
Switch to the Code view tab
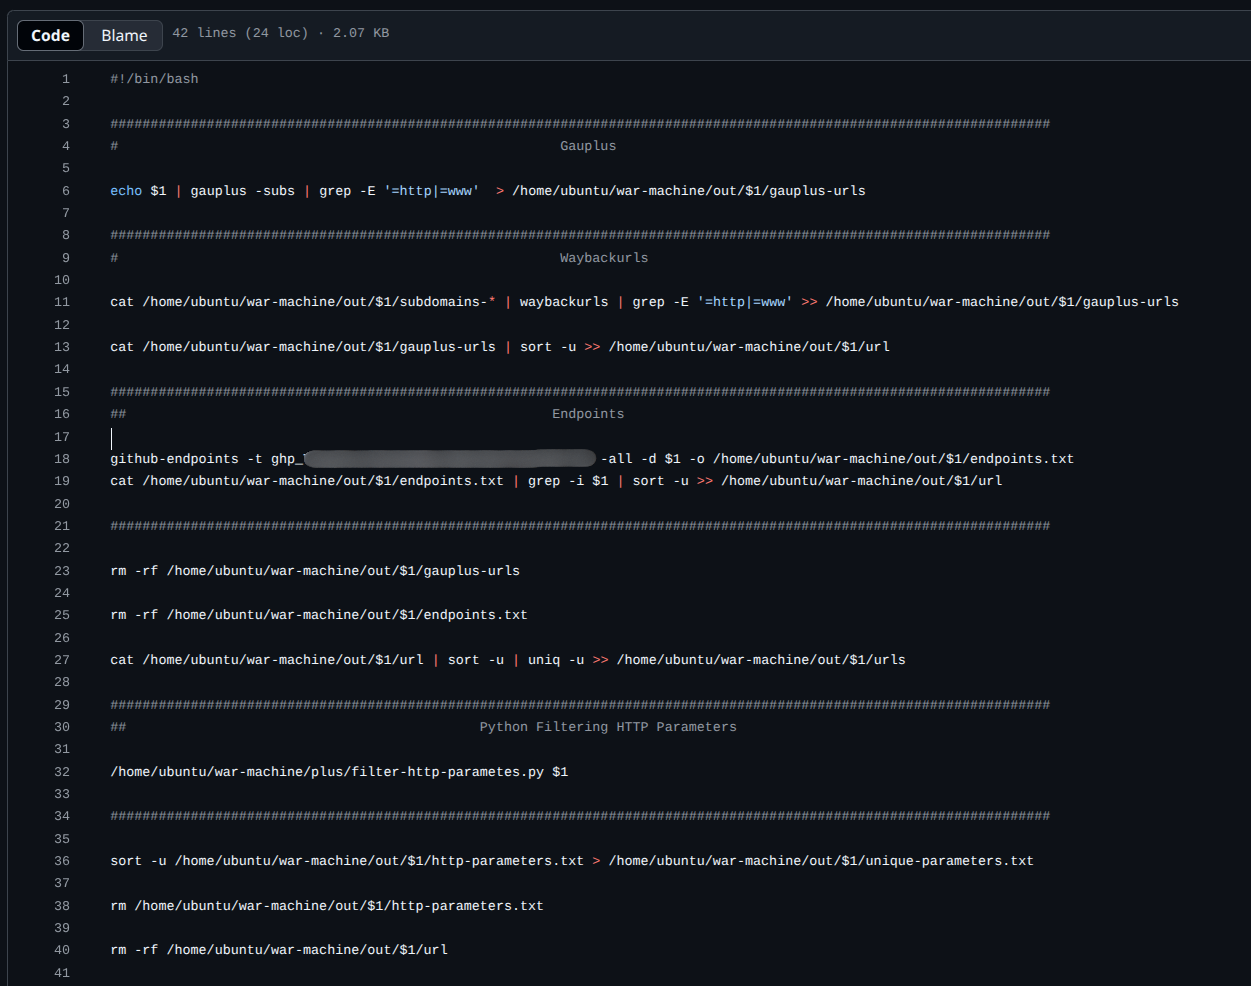[50, 35]
